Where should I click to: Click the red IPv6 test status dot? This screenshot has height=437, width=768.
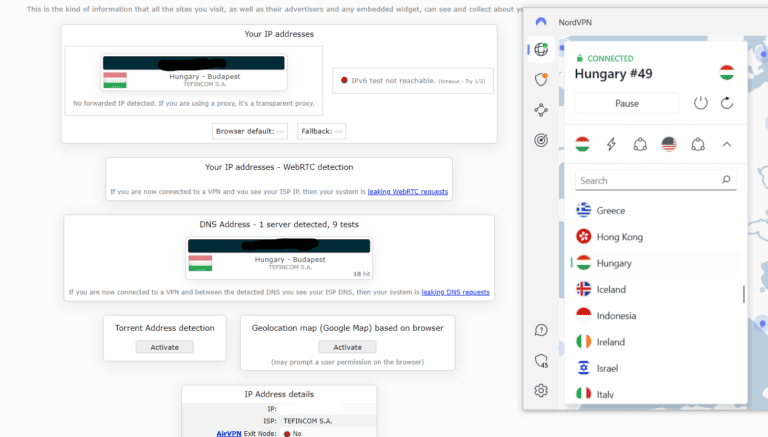point(344,80)
